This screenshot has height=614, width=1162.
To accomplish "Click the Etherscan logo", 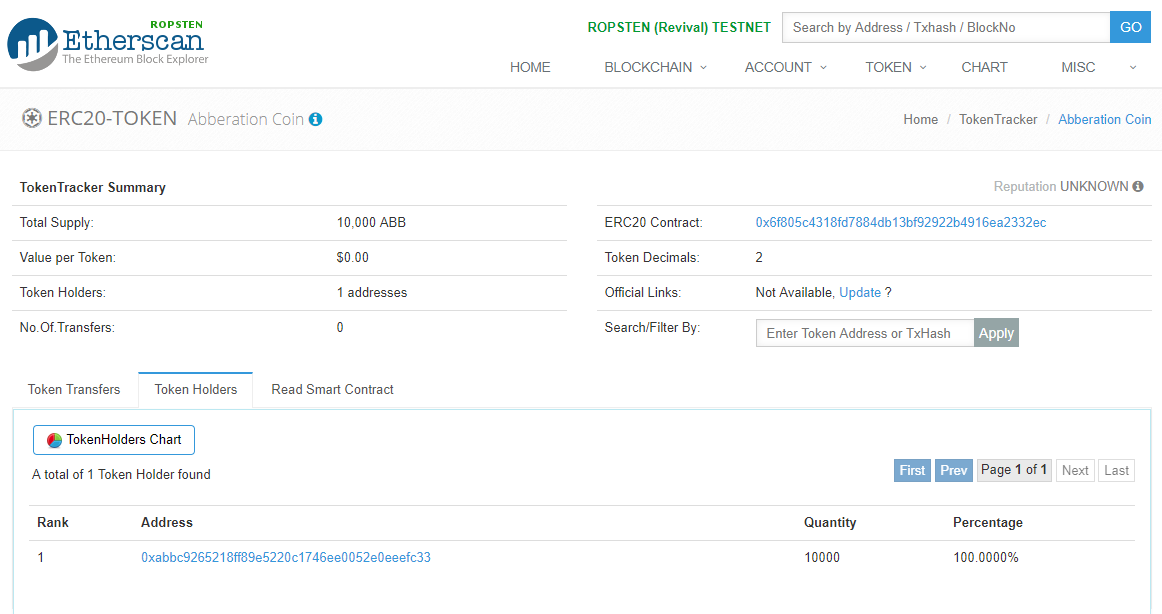I will click(108, 44).
